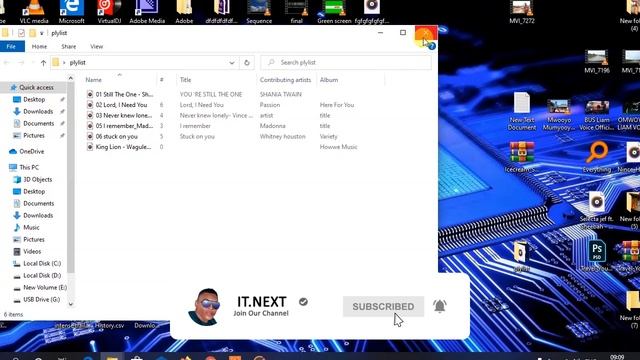
Task: Select Icecream WinRAR archive desktop icon
Action: coord(522,157)
